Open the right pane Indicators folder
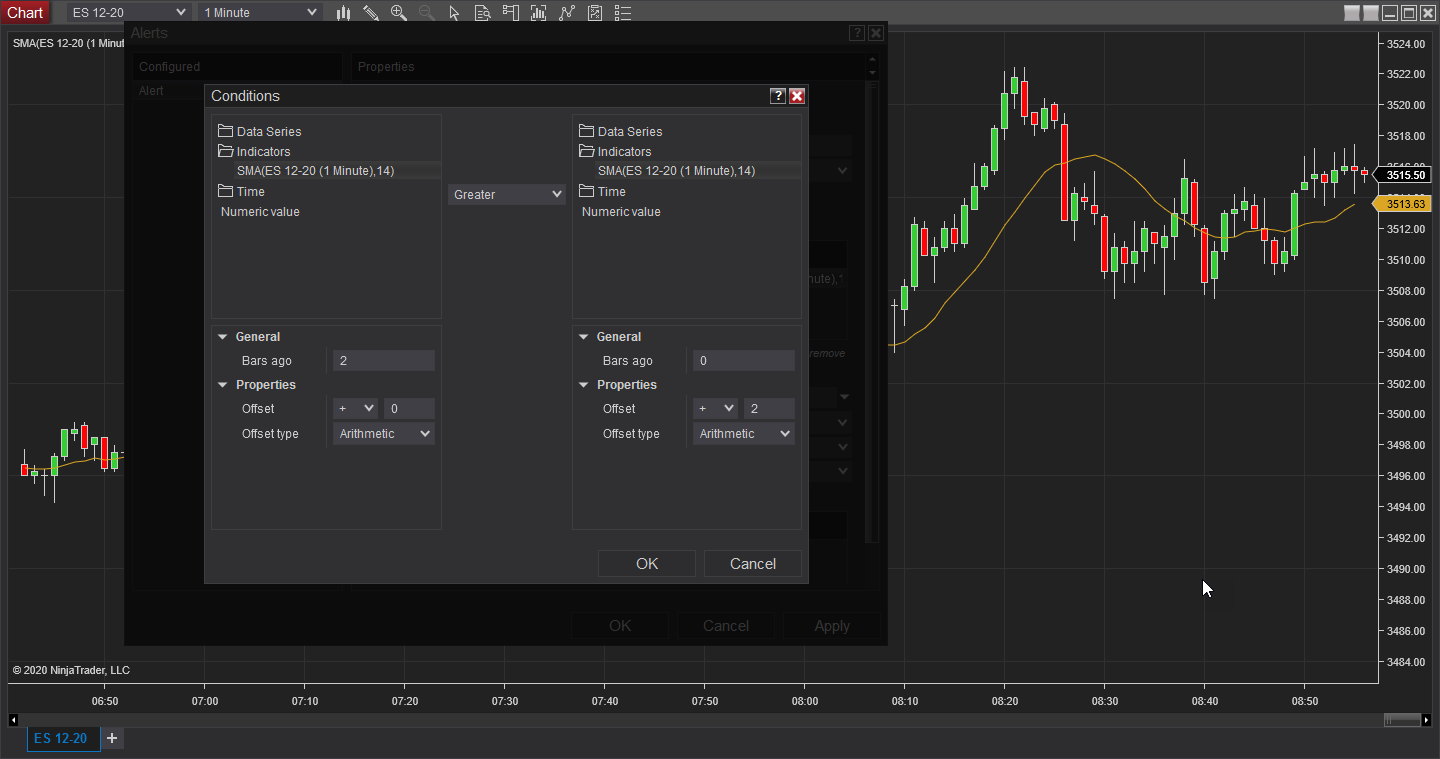This screenshot has width=1440, height=759. 615,152
